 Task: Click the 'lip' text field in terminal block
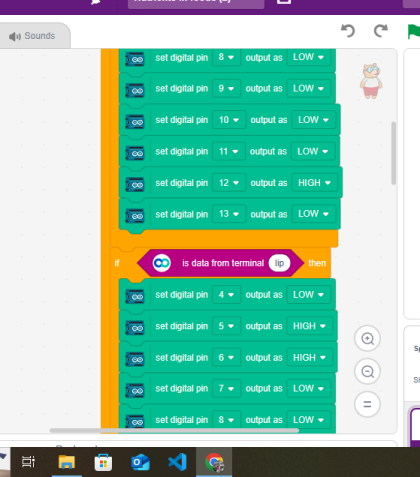pyautogui.click(x=279, y=263)
